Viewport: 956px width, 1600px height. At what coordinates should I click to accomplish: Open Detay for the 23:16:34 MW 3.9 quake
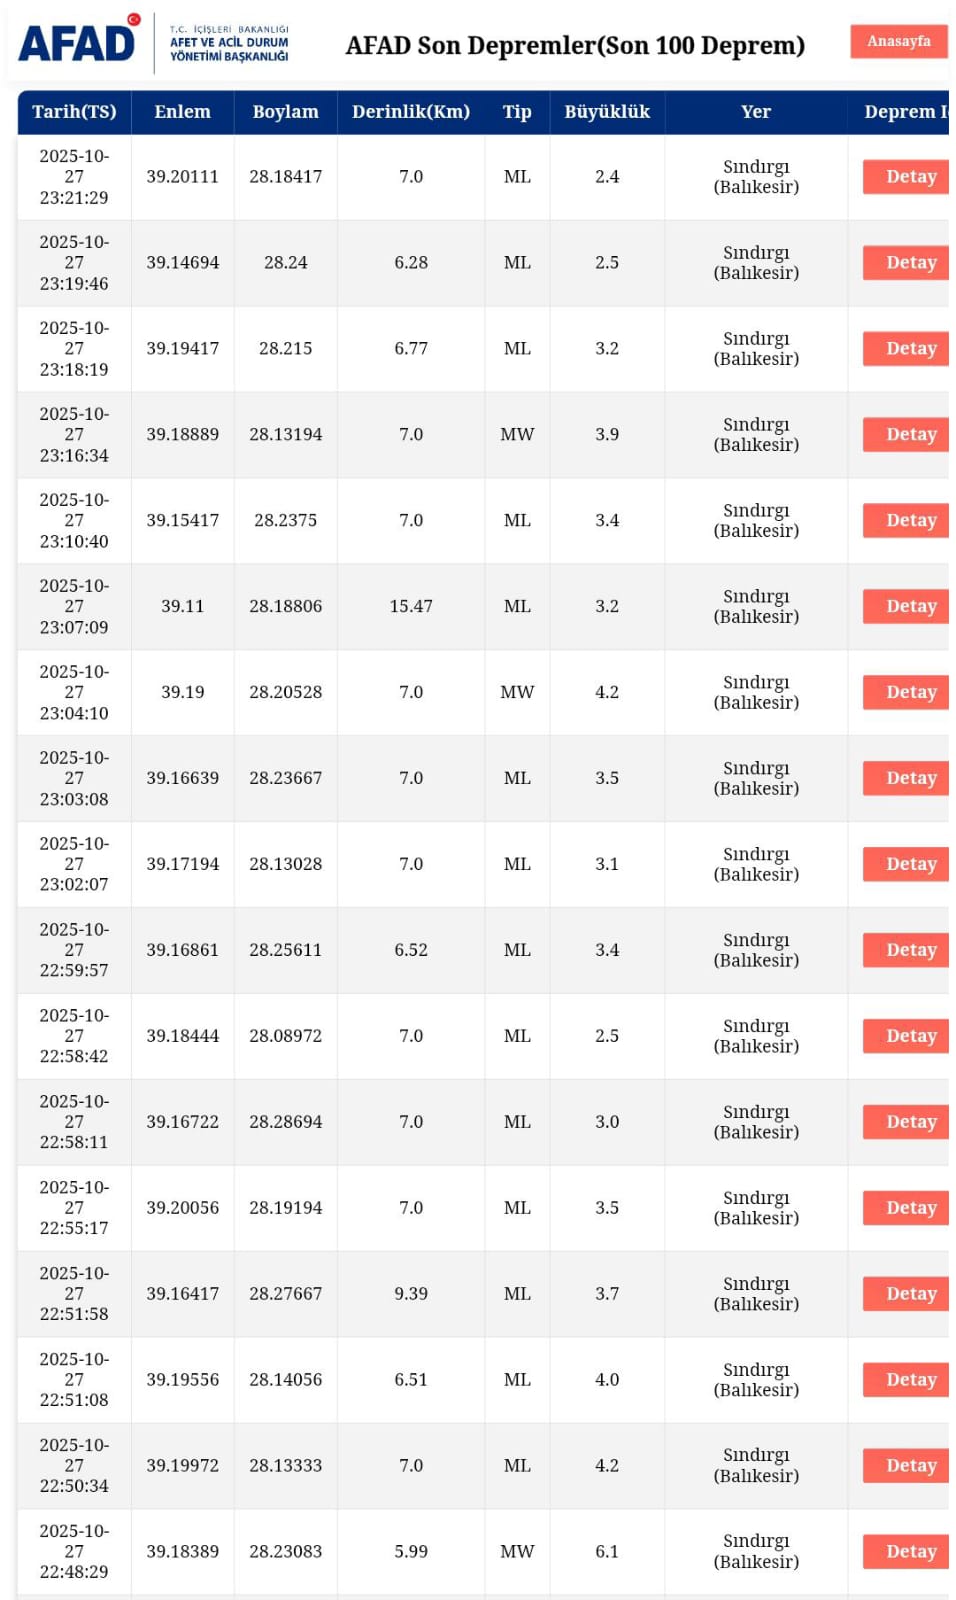tap(910, 435)
